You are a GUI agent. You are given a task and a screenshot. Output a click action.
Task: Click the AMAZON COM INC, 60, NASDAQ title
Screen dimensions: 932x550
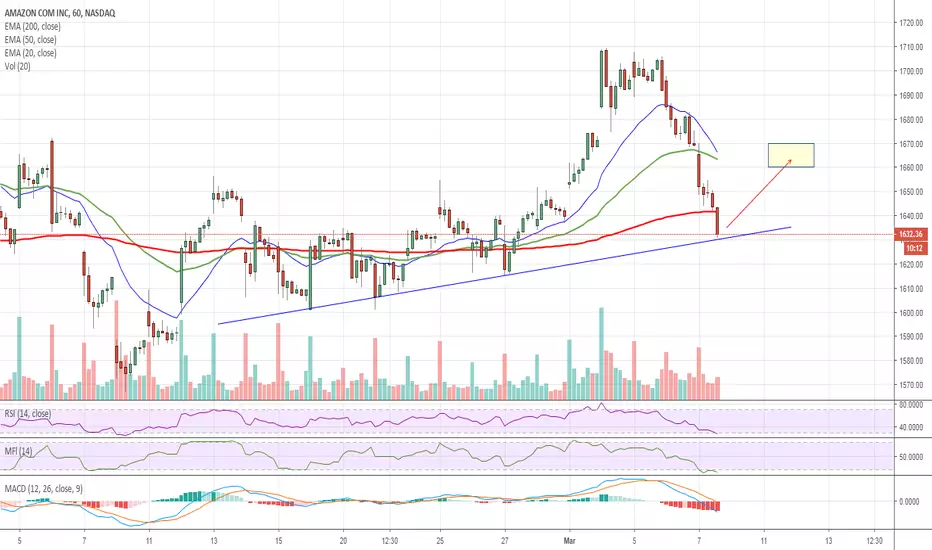[x=60, y=13]
